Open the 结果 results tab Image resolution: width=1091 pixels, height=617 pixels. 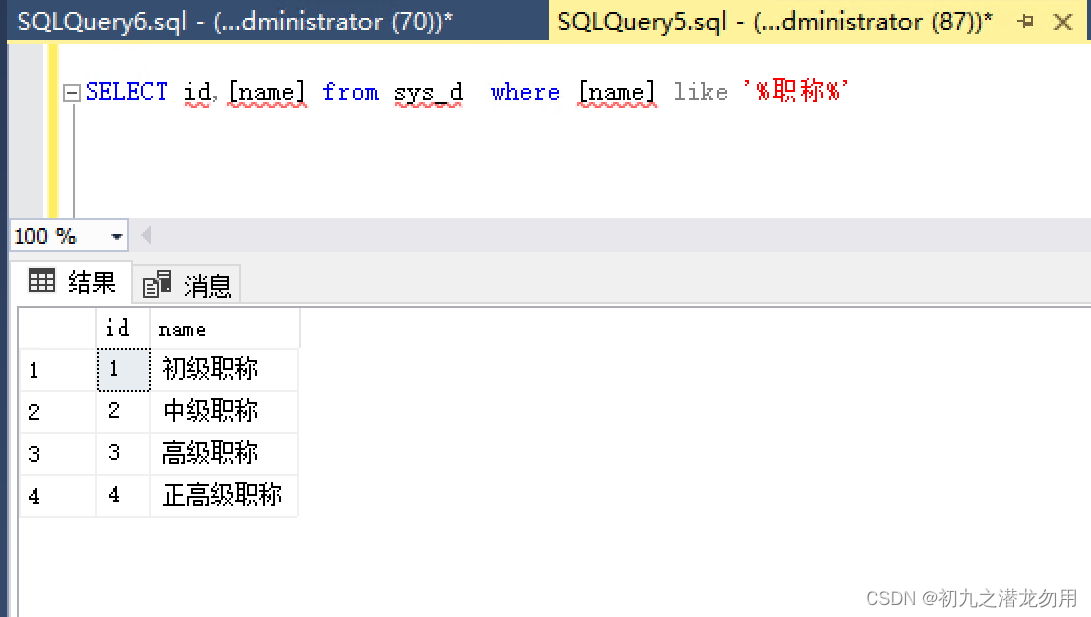72,282
